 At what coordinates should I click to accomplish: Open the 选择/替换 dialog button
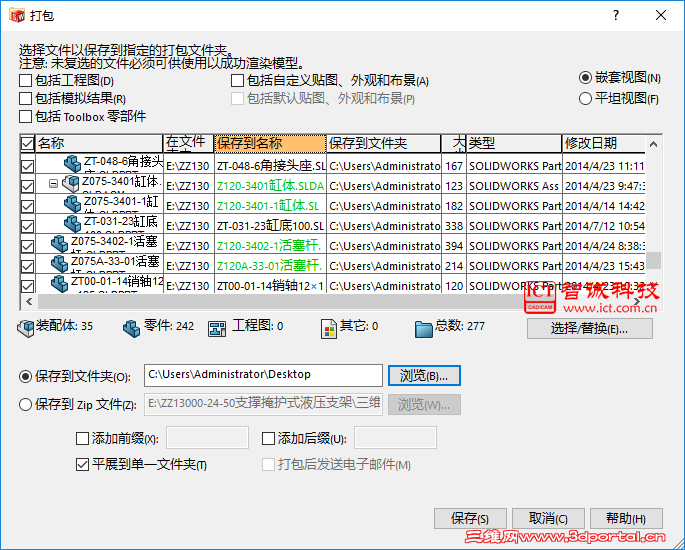[x=590, y=329]
